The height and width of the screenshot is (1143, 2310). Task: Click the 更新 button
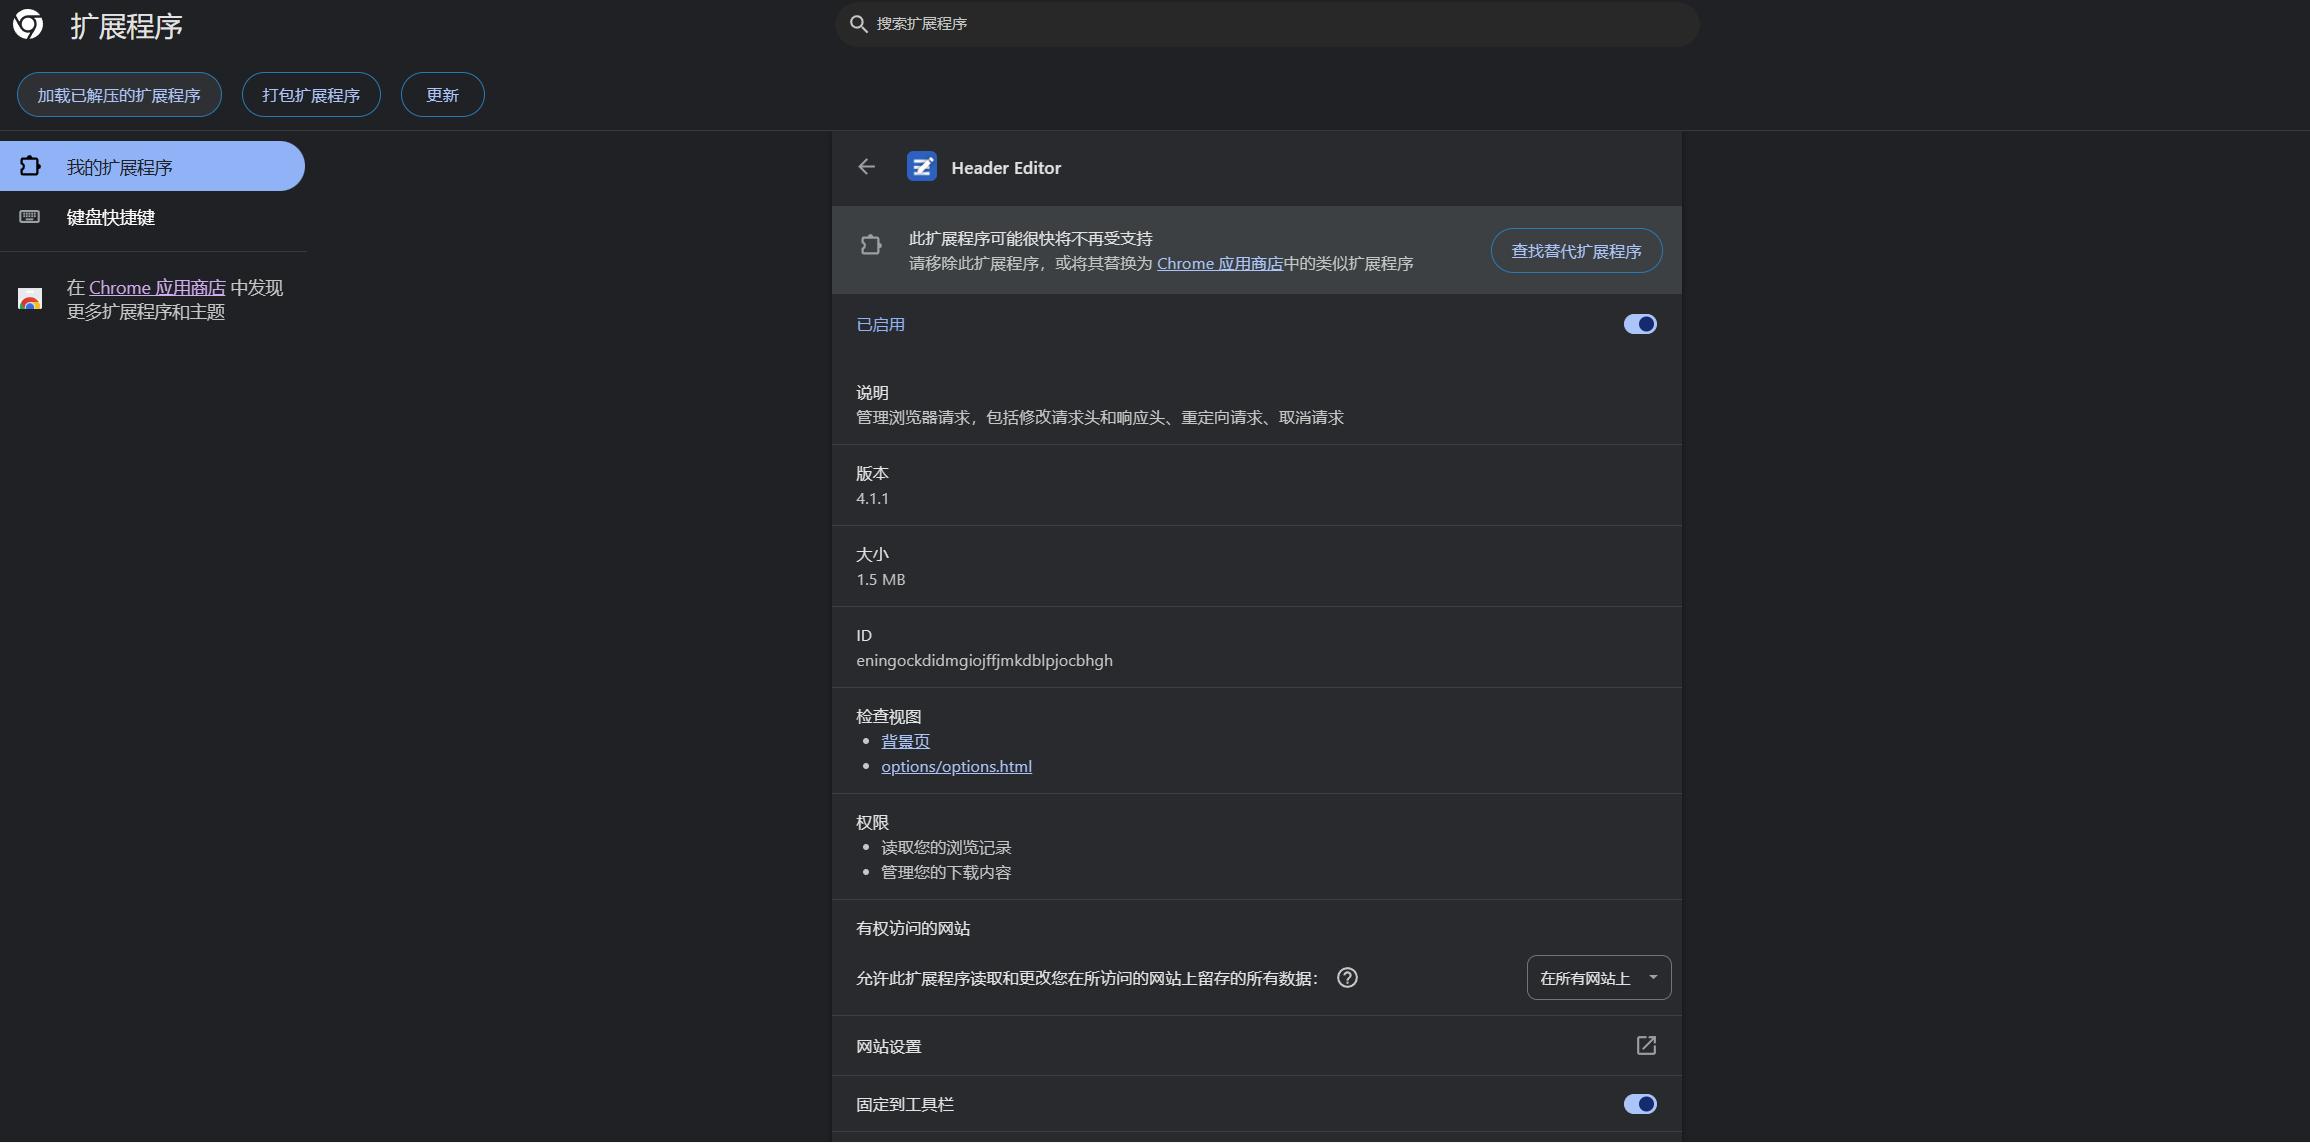(x=443, y=95)
